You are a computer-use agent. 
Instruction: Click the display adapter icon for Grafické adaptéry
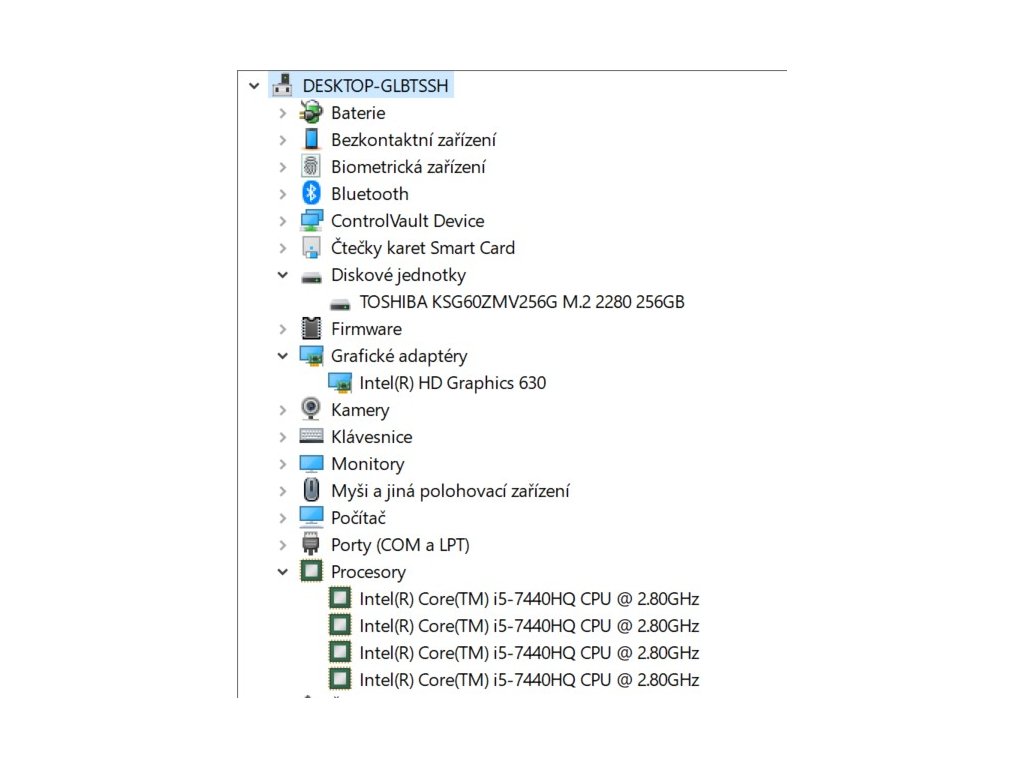point(312,356)
